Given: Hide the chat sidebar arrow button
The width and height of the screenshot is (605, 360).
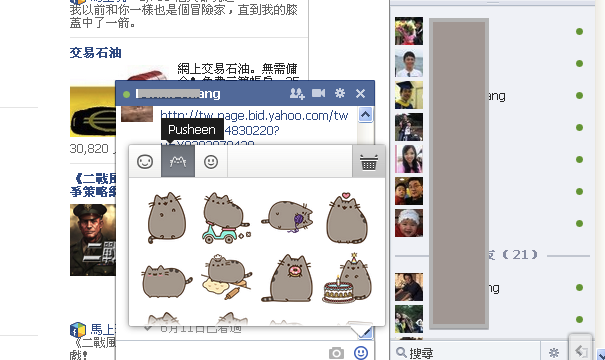Looking at the screenshot, I should 581,351.
